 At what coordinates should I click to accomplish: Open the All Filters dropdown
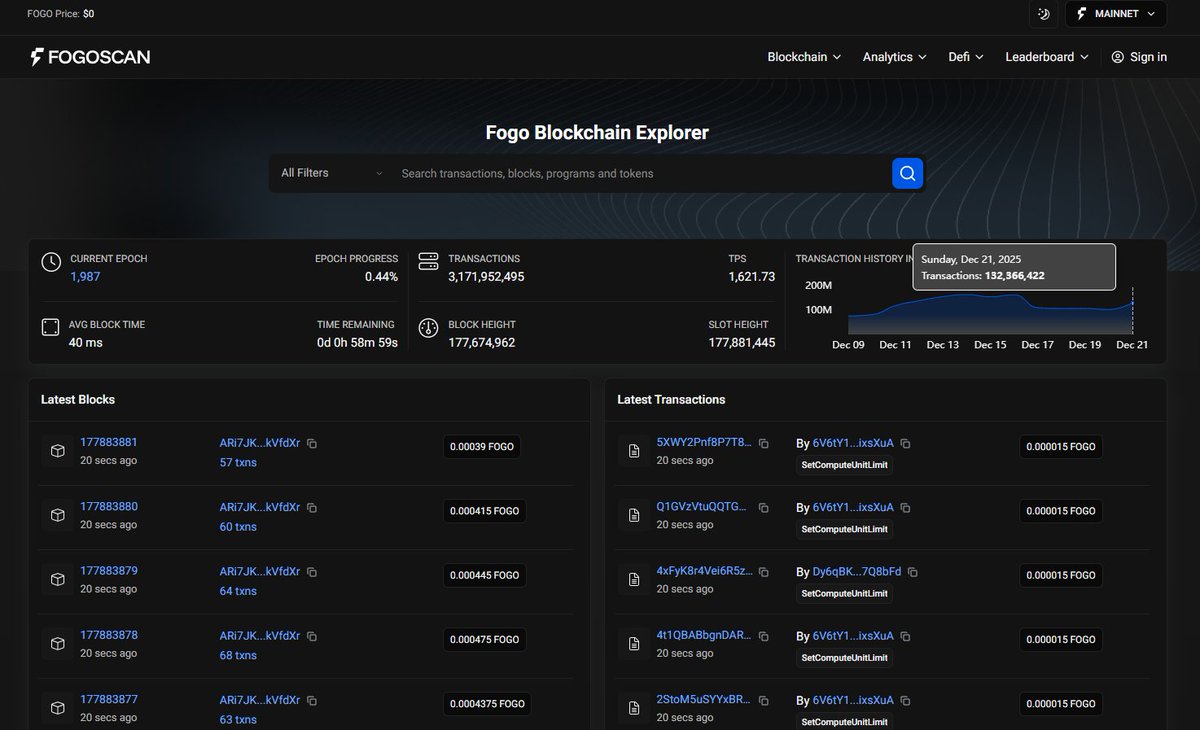pyautogui.click(x=331, y=173)
